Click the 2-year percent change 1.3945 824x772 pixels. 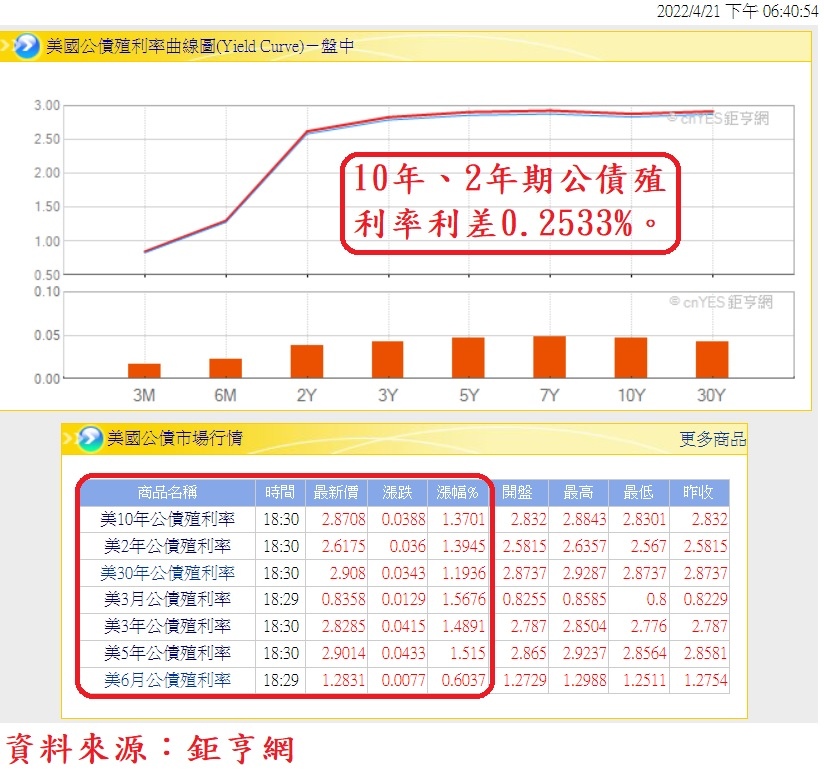coord(464,546)
